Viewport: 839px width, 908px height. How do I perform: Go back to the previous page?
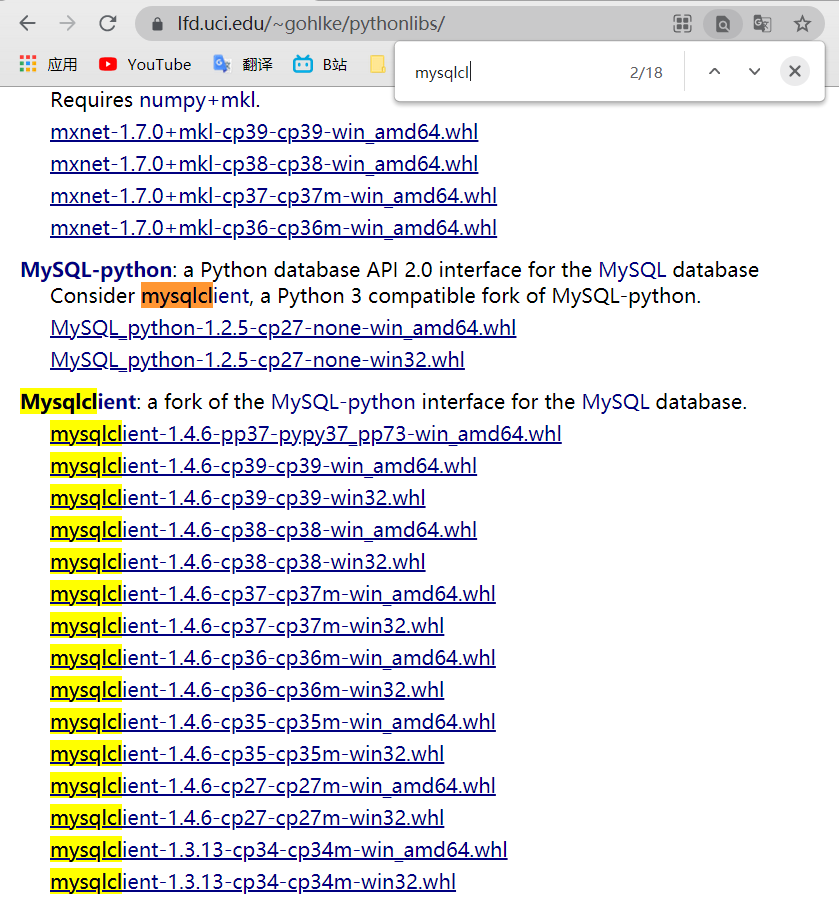pos(27,24)
